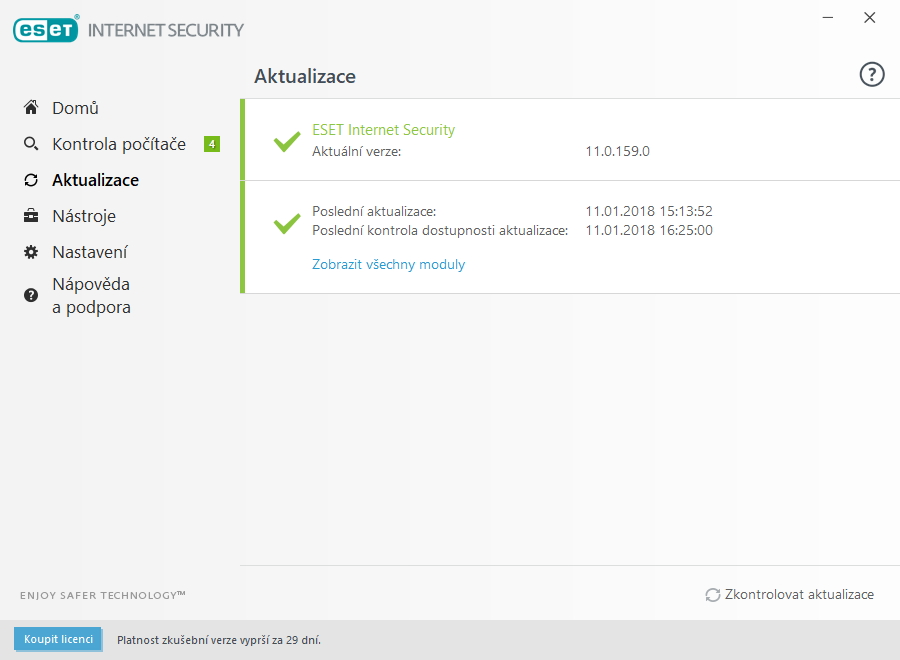Click the Aktualizace refresh icon in sidebar

(31, 180)
